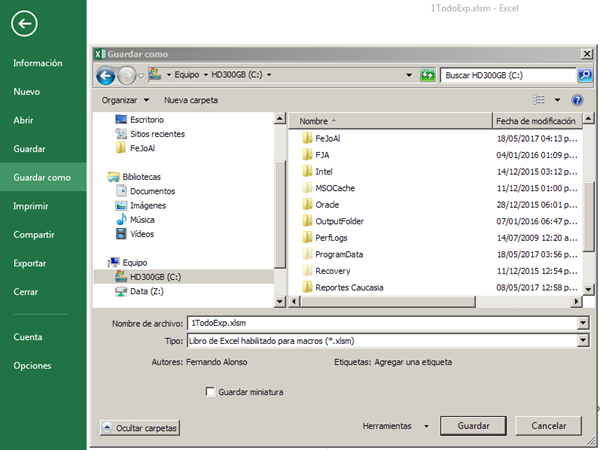This screenshot has height=450, width=600.
Task: Open the Organizar dropdown menu
Action: [x=125, y=100]
